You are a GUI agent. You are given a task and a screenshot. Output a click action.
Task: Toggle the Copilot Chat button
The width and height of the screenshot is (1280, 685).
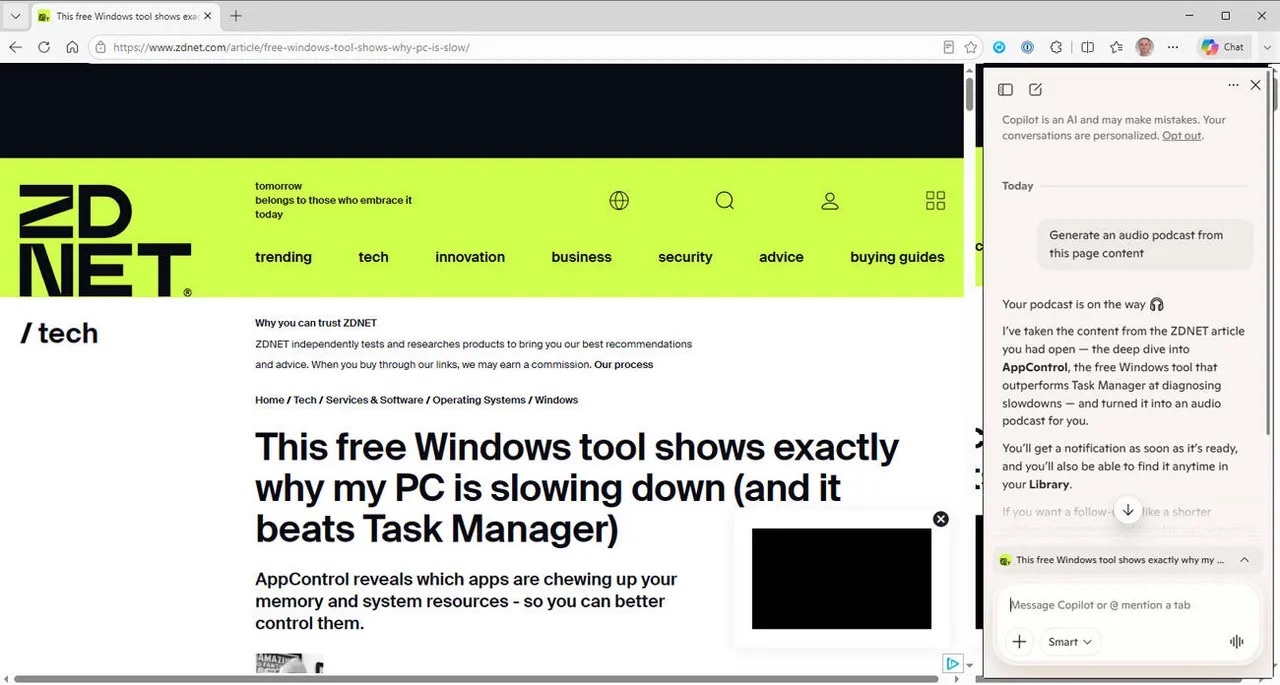pyautogui.click(x=1223, y=47)
